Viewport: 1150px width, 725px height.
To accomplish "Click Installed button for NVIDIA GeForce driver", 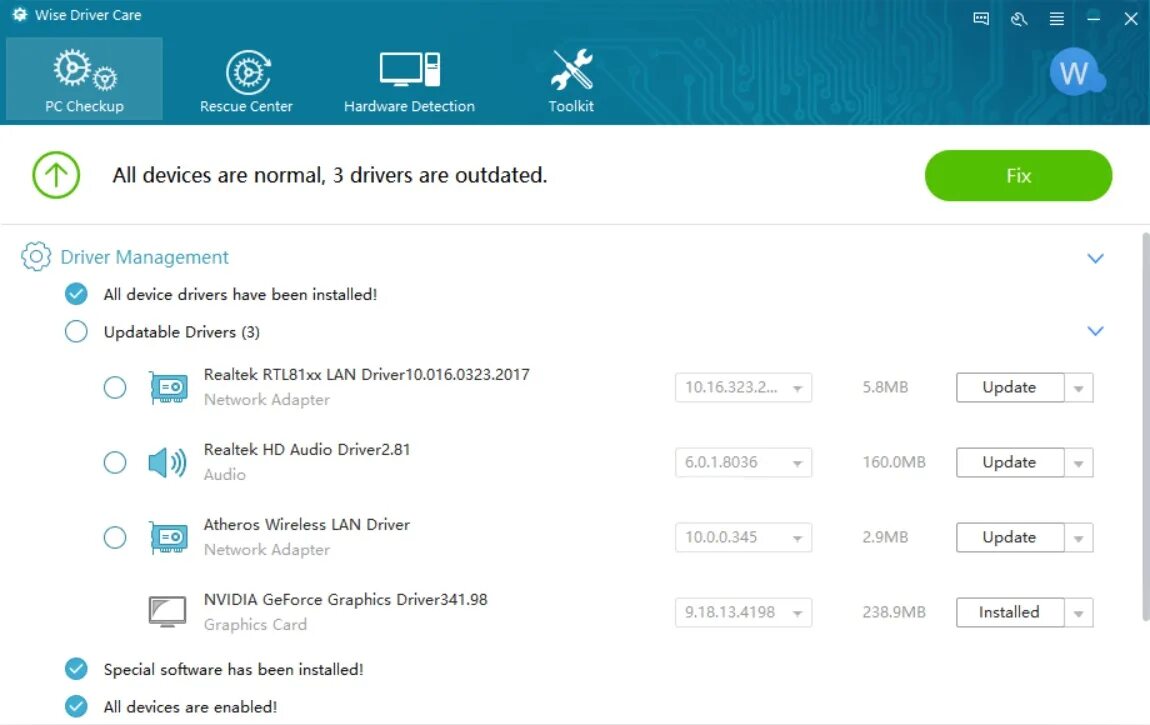I will click(x=1009, y=612).
